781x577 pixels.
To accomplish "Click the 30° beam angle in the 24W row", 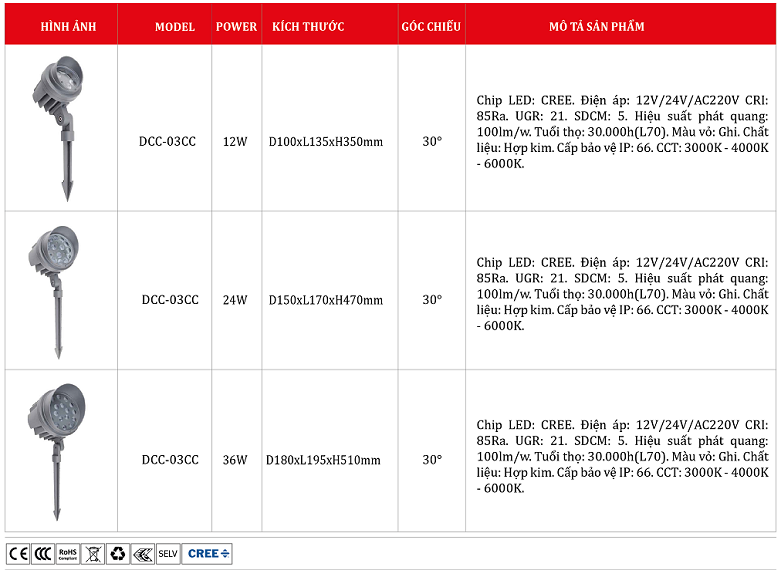I will click(432, 300).
